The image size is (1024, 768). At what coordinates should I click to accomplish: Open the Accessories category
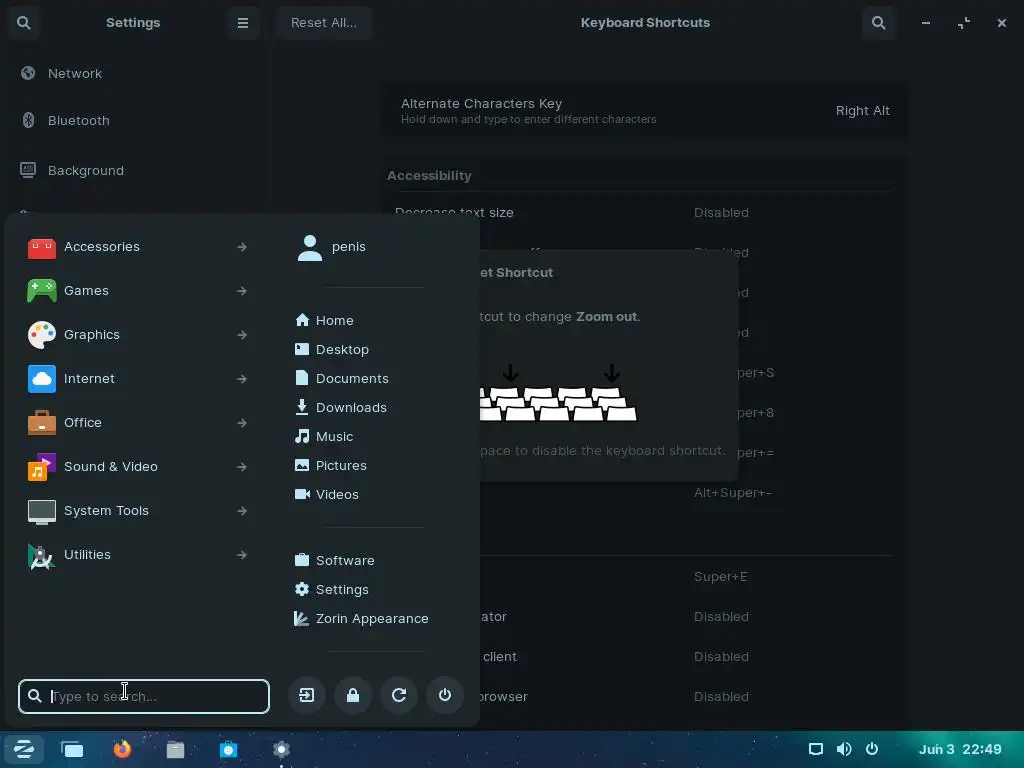[x=137, y=247]
